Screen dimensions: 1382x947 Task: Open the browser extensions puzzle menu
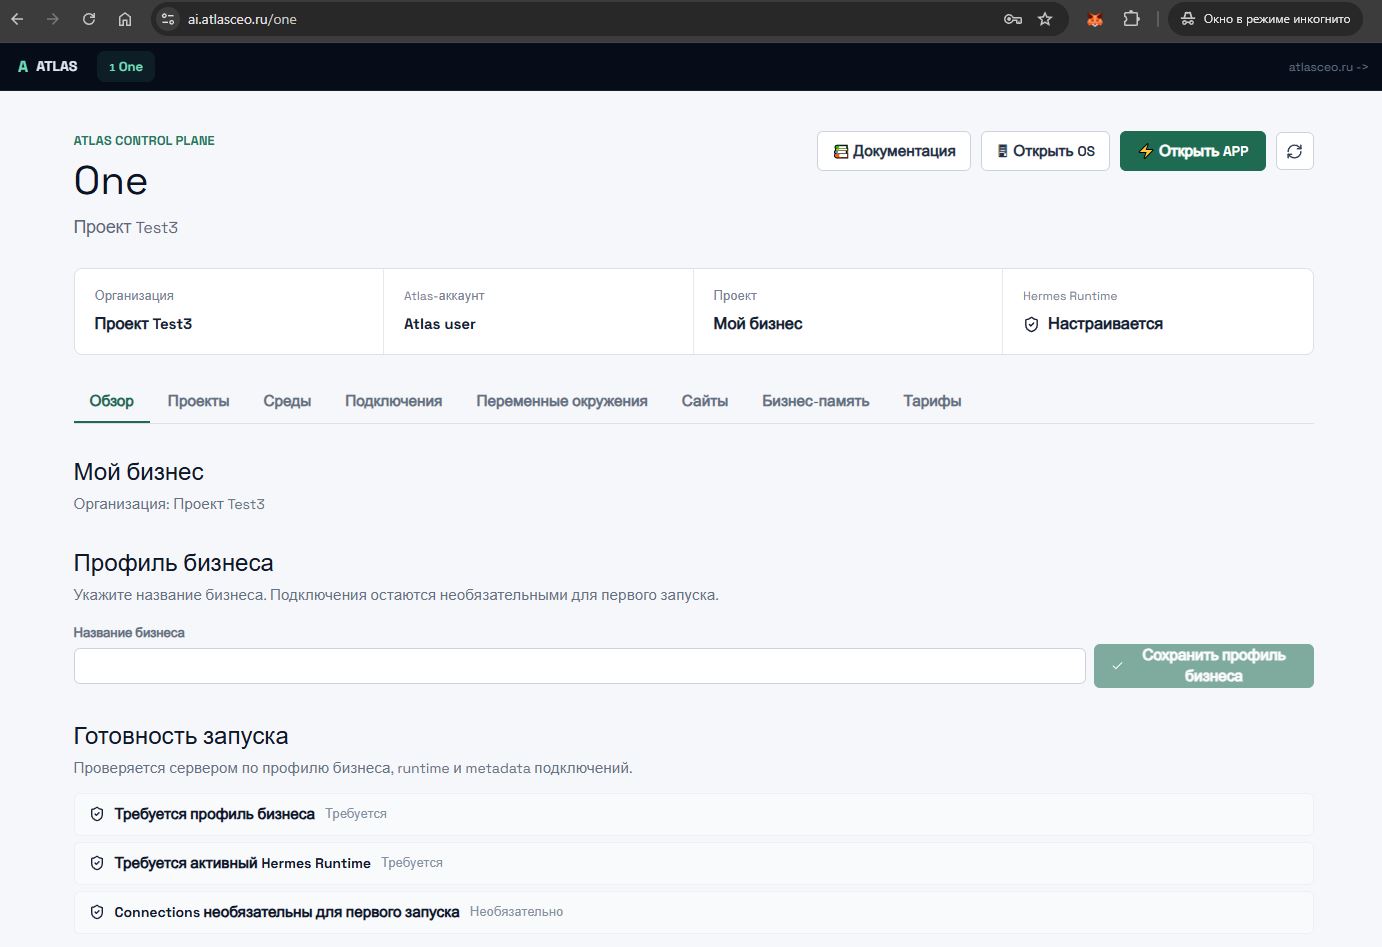(1131, 19)
